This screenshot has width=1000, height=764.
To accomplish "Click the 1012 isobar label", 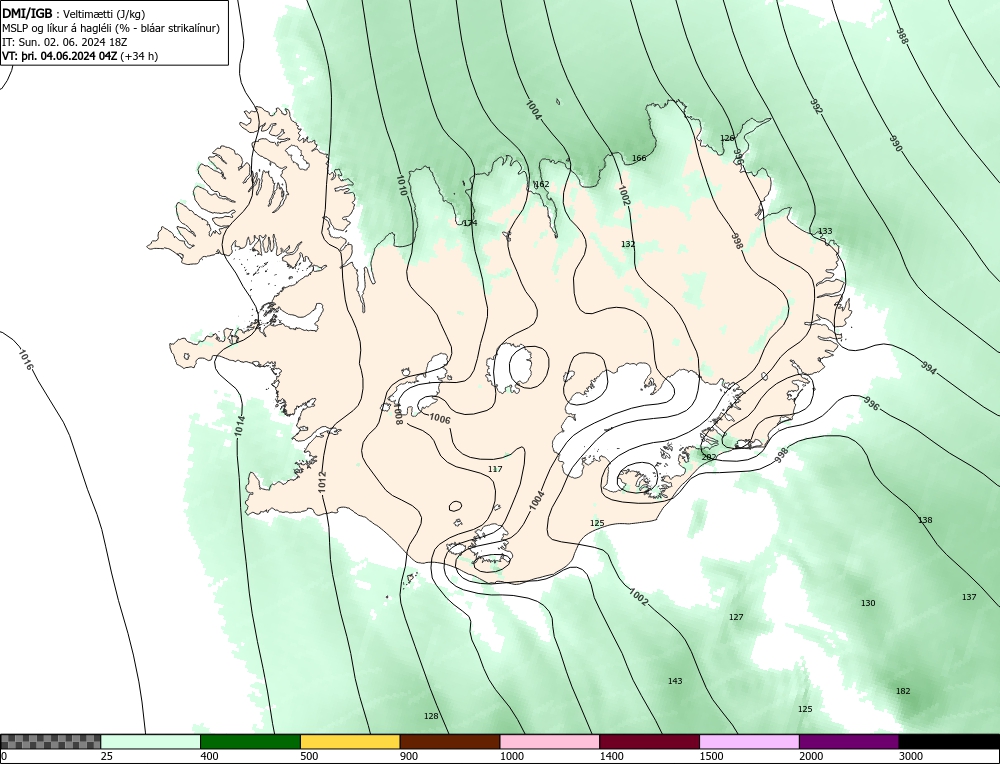I will pyautogui.click(x=322, y=481).
